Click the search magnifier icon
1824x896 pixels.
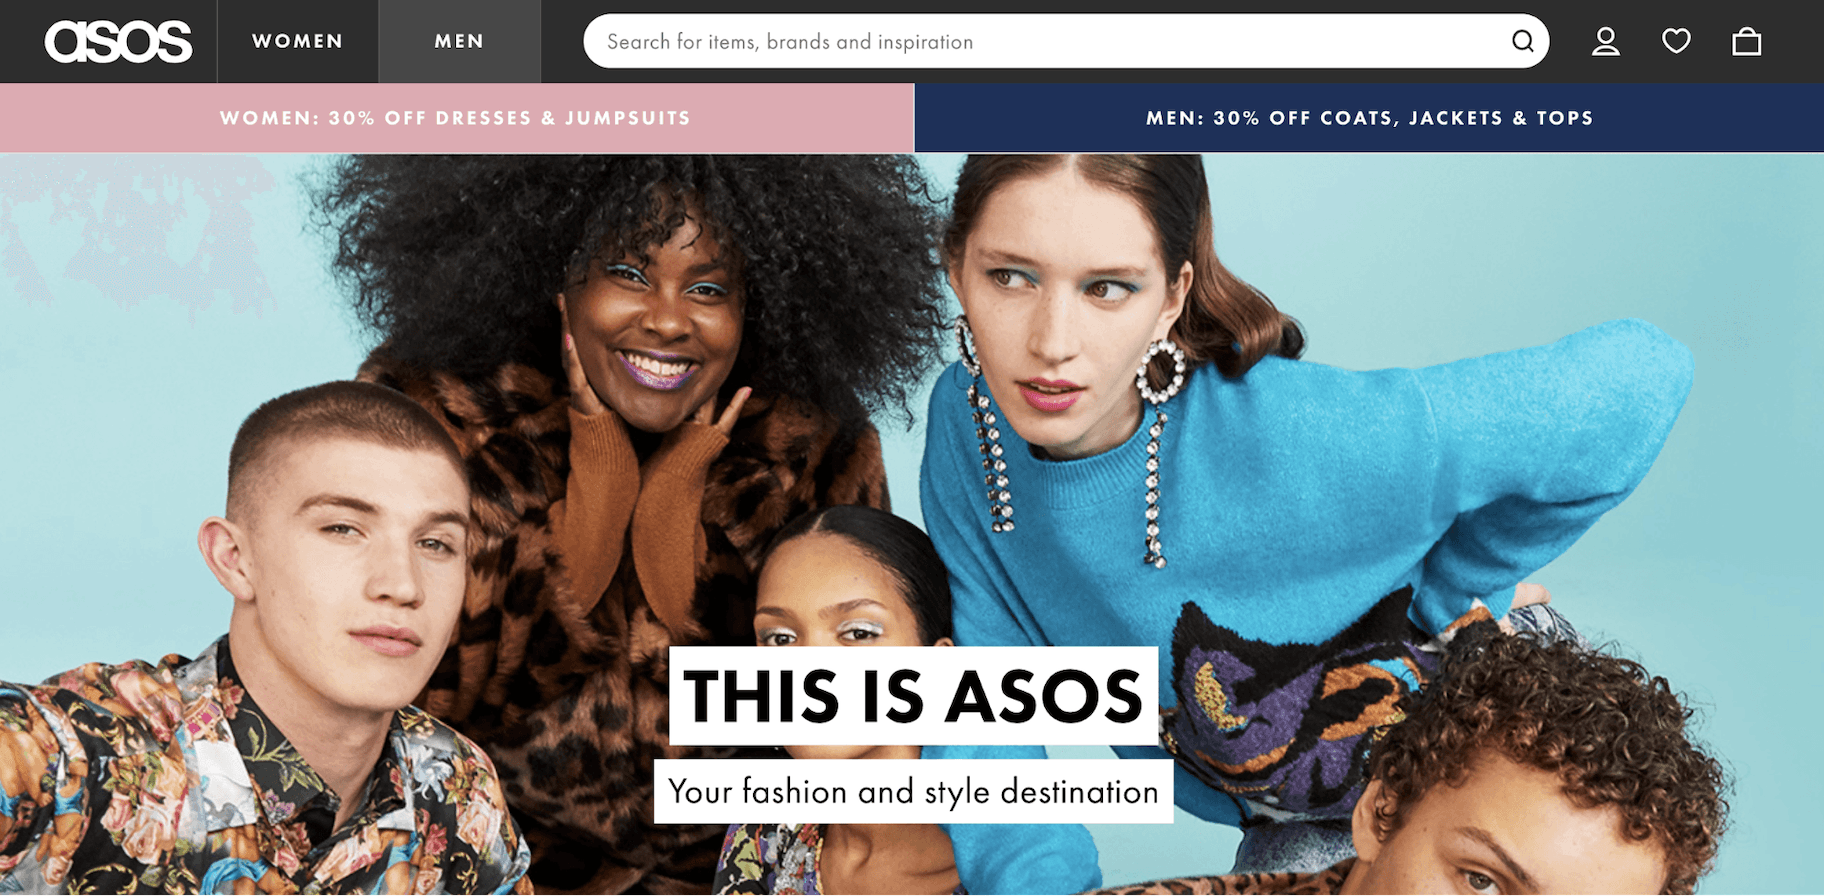click(x=1522, y=41)
